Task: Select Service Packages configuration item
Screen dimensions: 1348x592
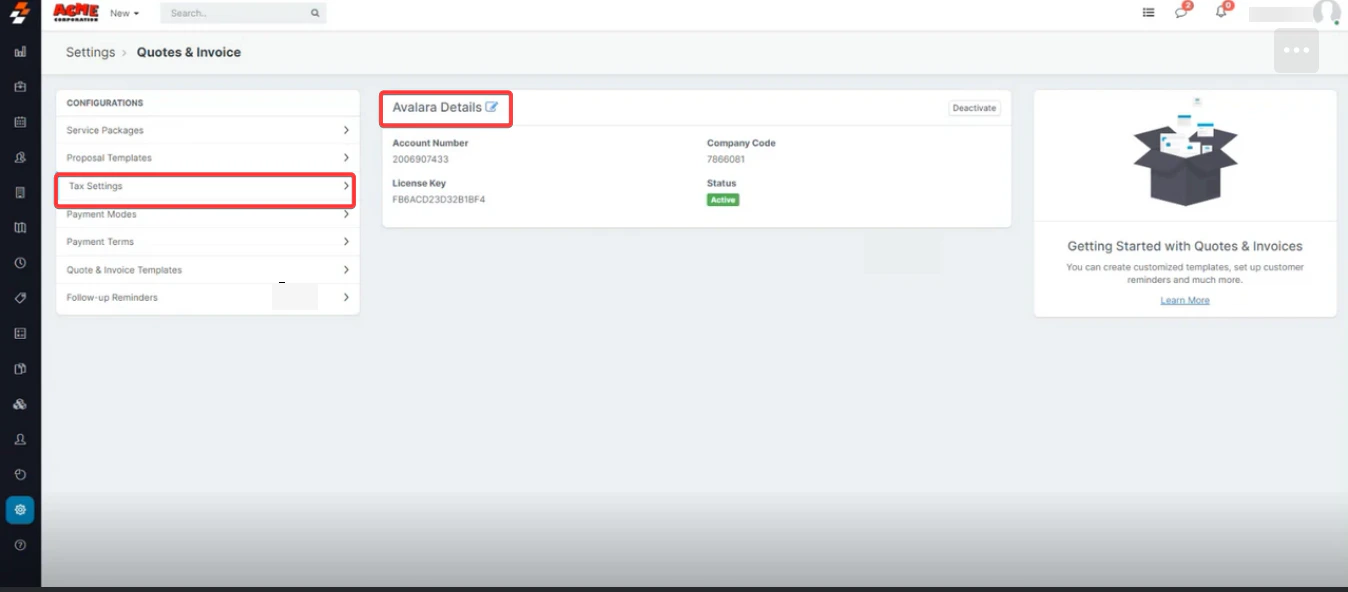Action: point(208,130)
